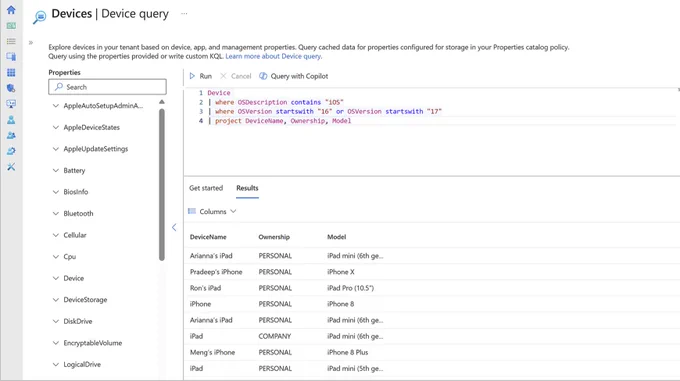Cancel the running query

click(236, 76)
